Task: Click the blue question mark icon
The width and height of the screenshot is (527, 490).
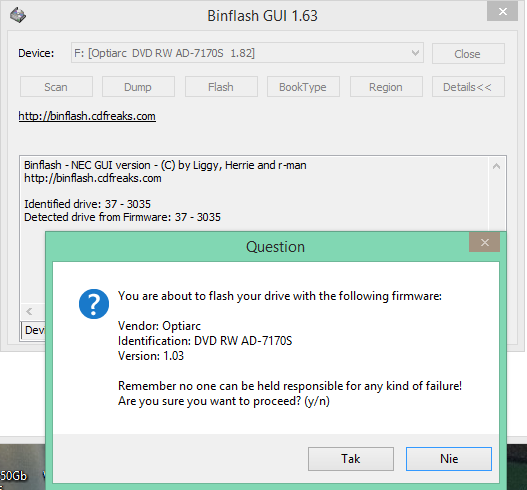Action: (94, 304)
